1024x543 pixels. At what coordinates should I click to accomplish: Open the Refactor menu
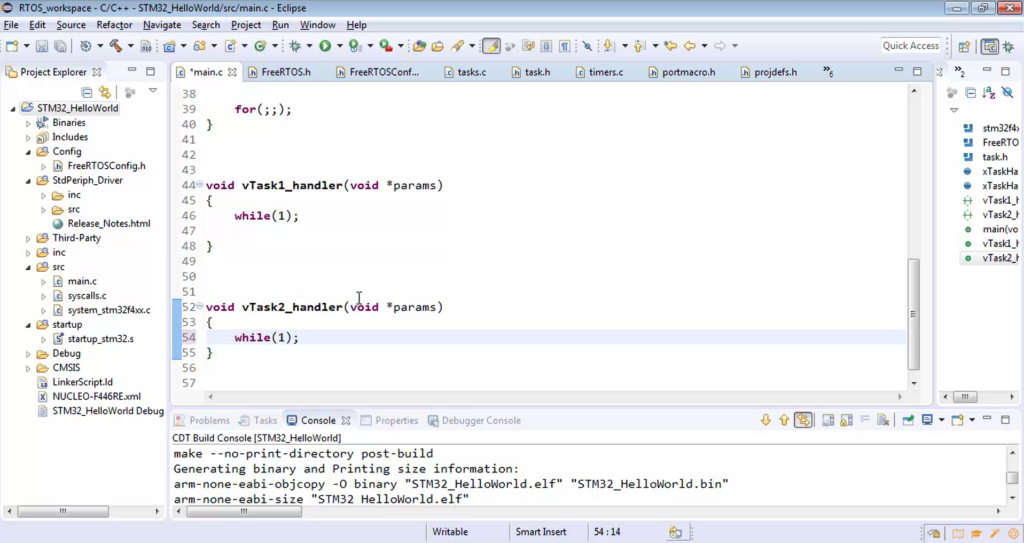[114, 24]
